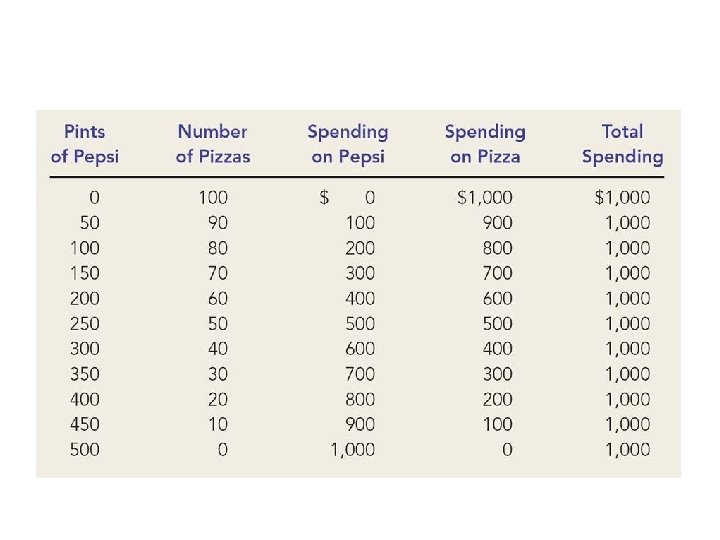The height and width of the screenshot is (540, 720).
Task: Select the $1,000 first-row Total Spending cell
Action: click(x=622, y=197)
